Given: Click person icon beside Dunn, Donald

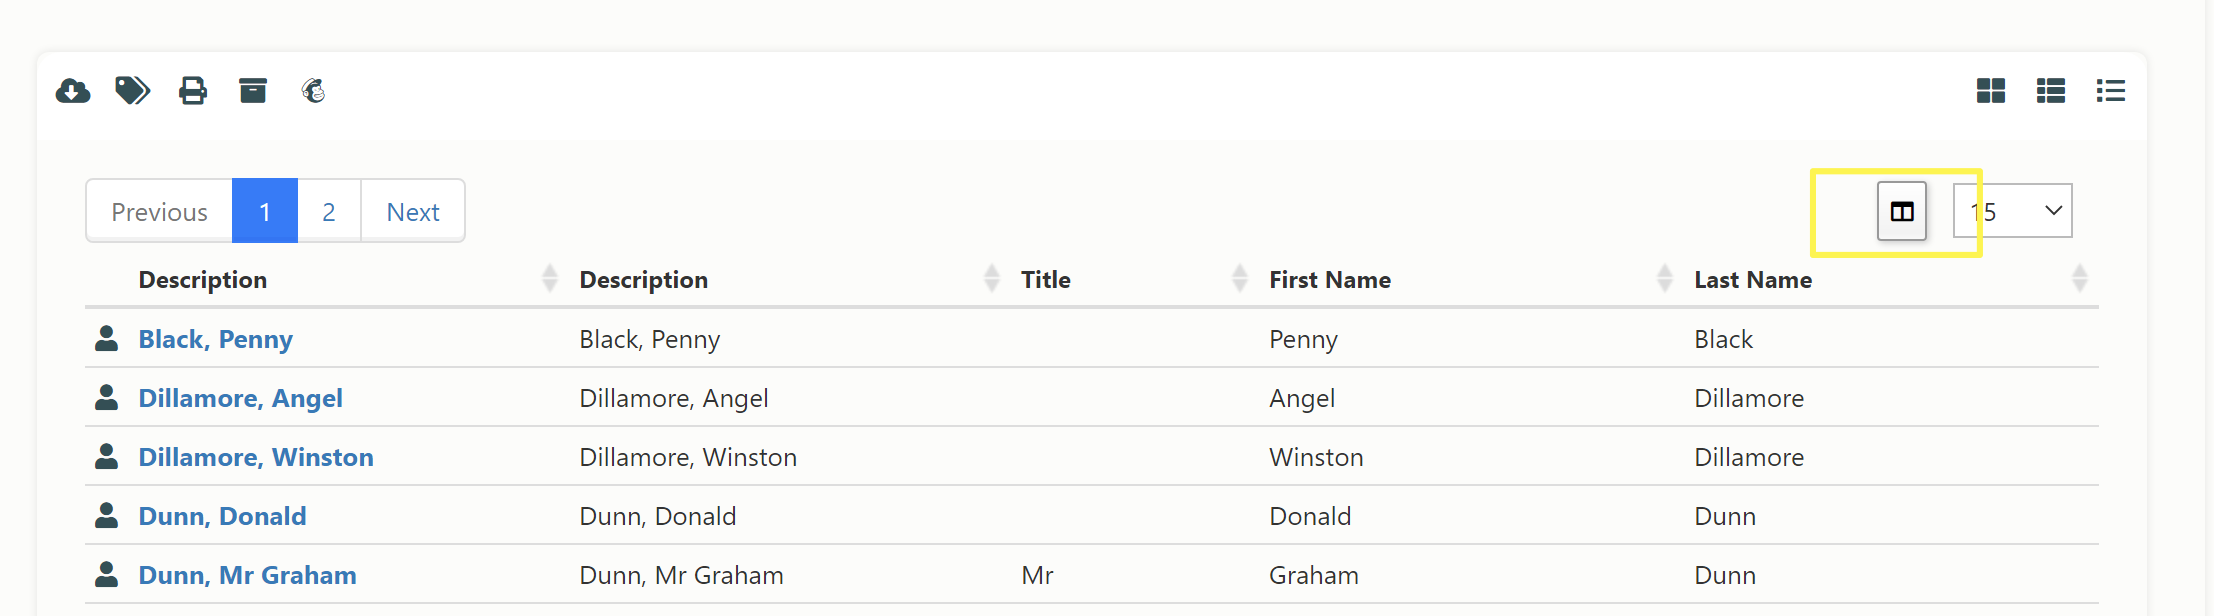Looking at the screenshot, I should coord(106,515).
